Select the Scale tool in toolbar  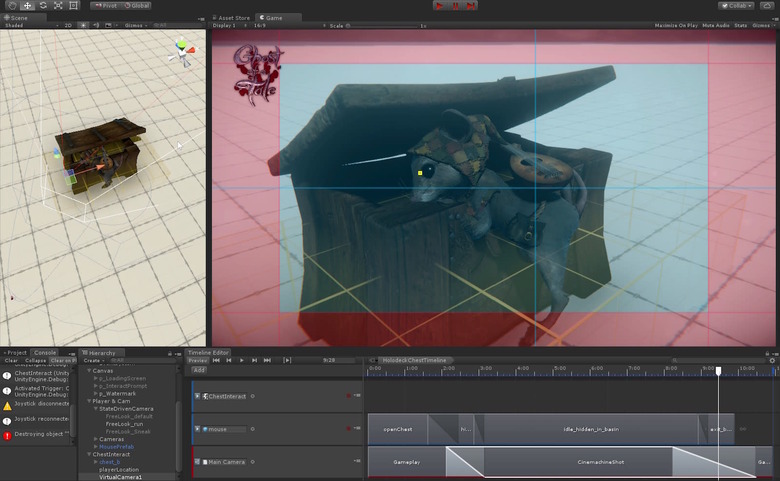tap(58, 6)
